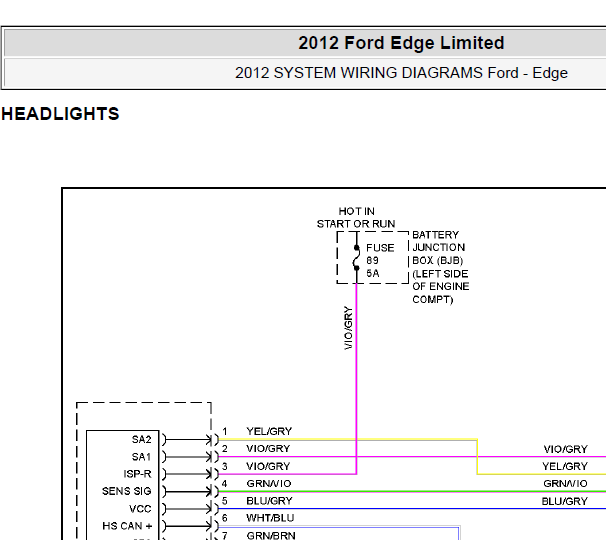Click the right-side VIO/GRY wire label
This screenshot has height=540, width=606.
click(x=566, y=449)
